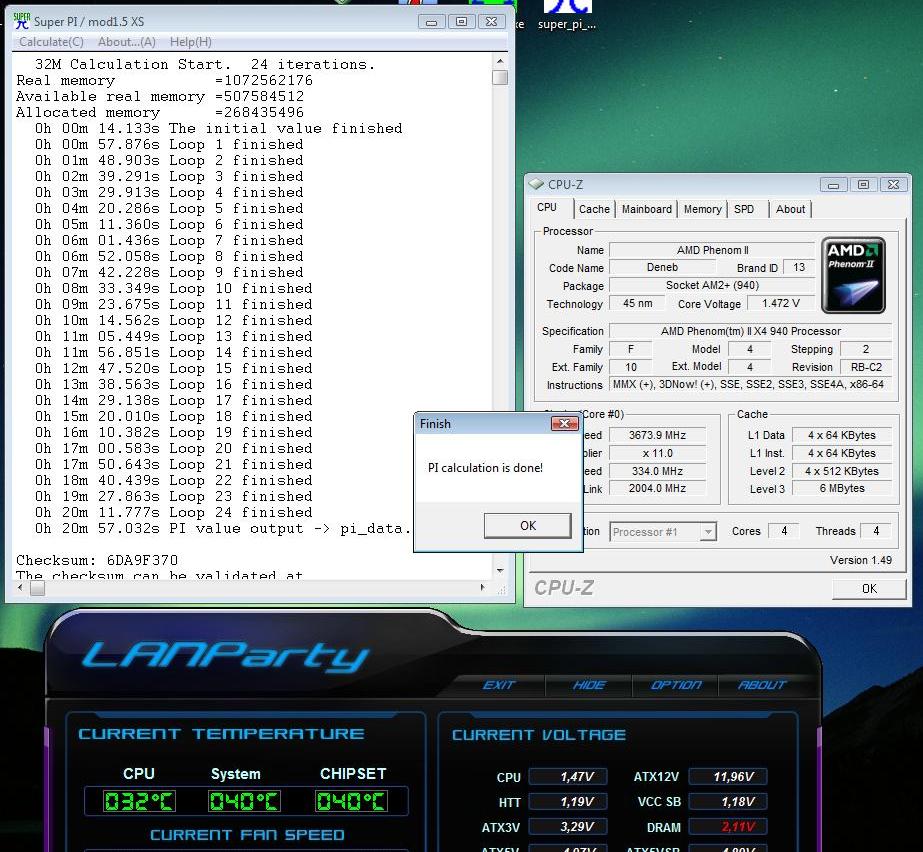Click the Package value Socket AM2+ (940)
This screenshot has height=852, width=923.
712,285
